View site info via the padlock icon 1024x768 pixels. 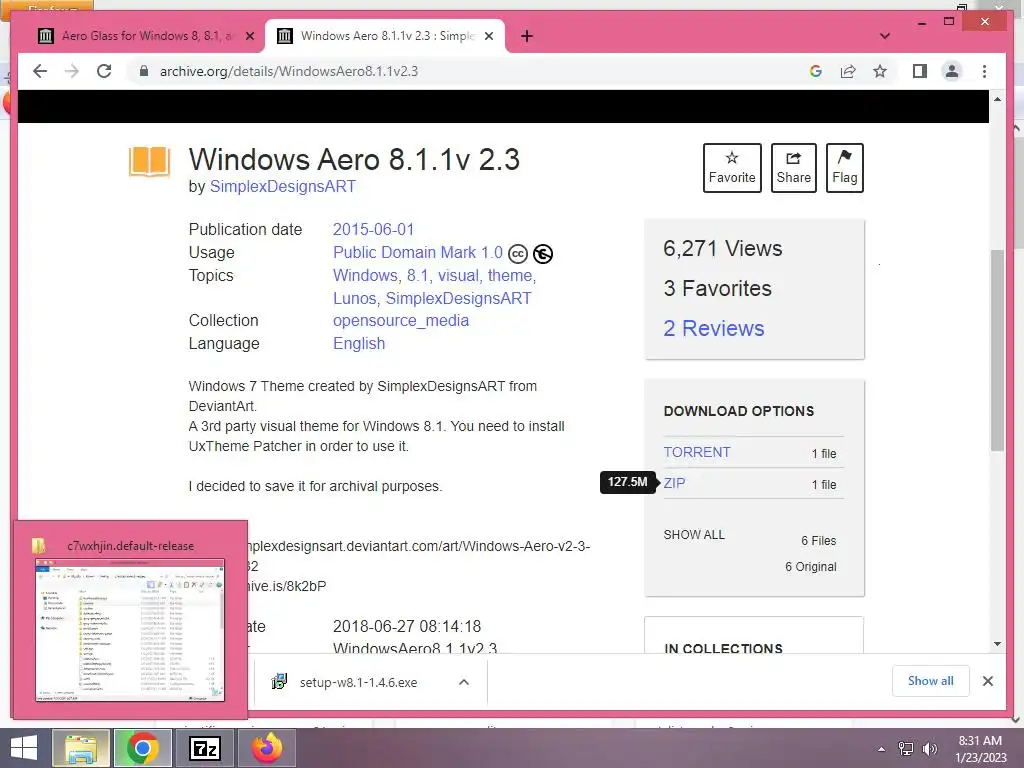click(x=144, y=71)
